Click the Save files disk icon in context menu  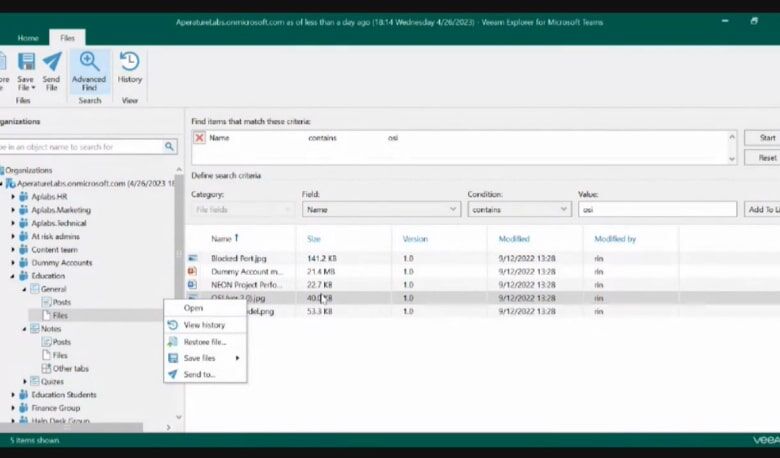click(173, 358)
